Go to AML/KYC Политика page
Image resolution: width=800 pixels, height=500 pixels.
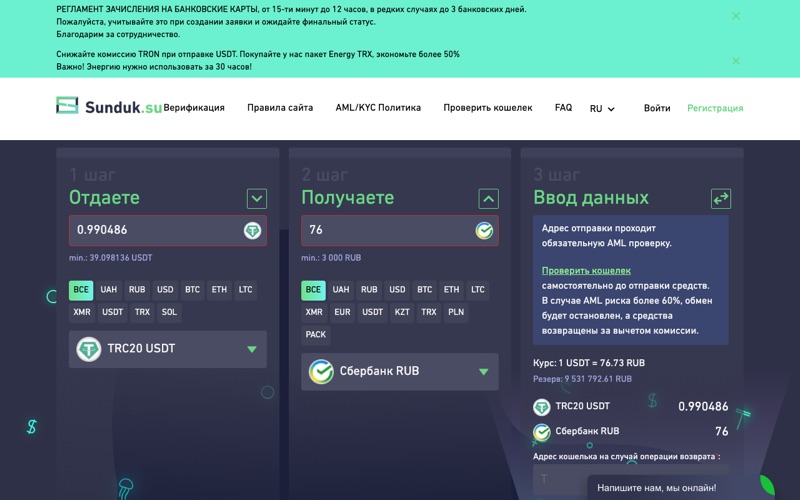(x=378, y=108)
